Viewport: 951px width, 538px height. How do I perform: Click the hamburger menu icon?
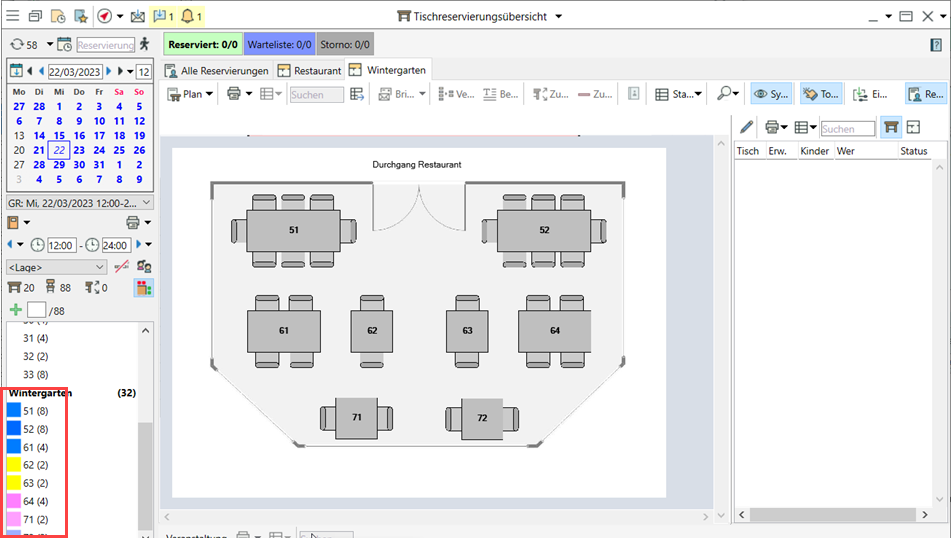click(x=12, y=16)
